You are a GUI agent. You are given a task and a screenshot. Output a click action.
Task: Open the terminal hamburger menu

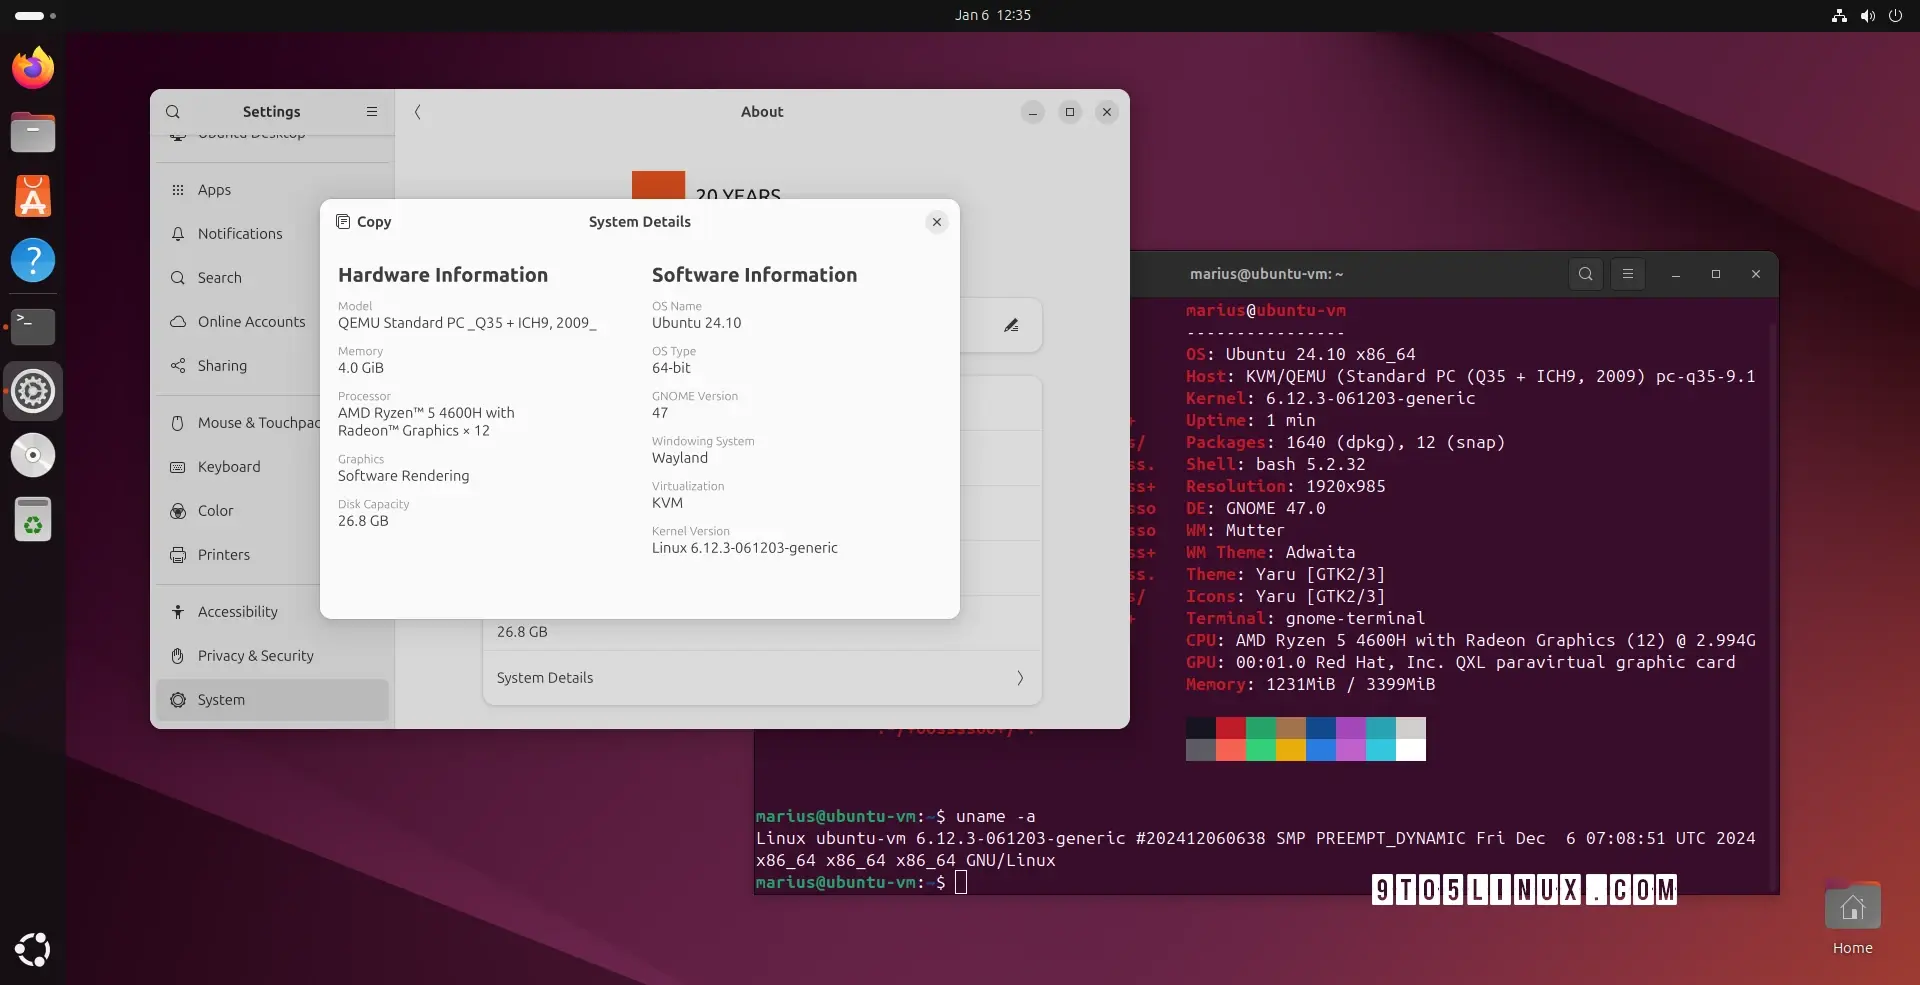tap(1627, 274)
